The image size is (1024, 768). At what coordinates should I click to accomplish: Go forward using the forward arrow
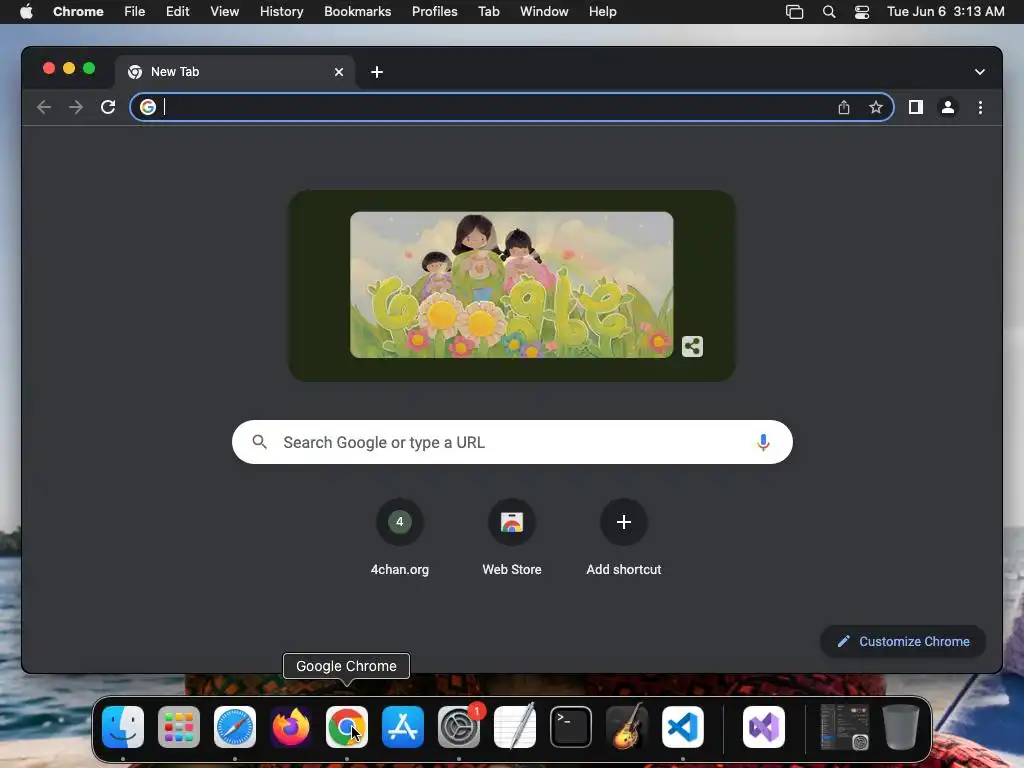[76, 107]
